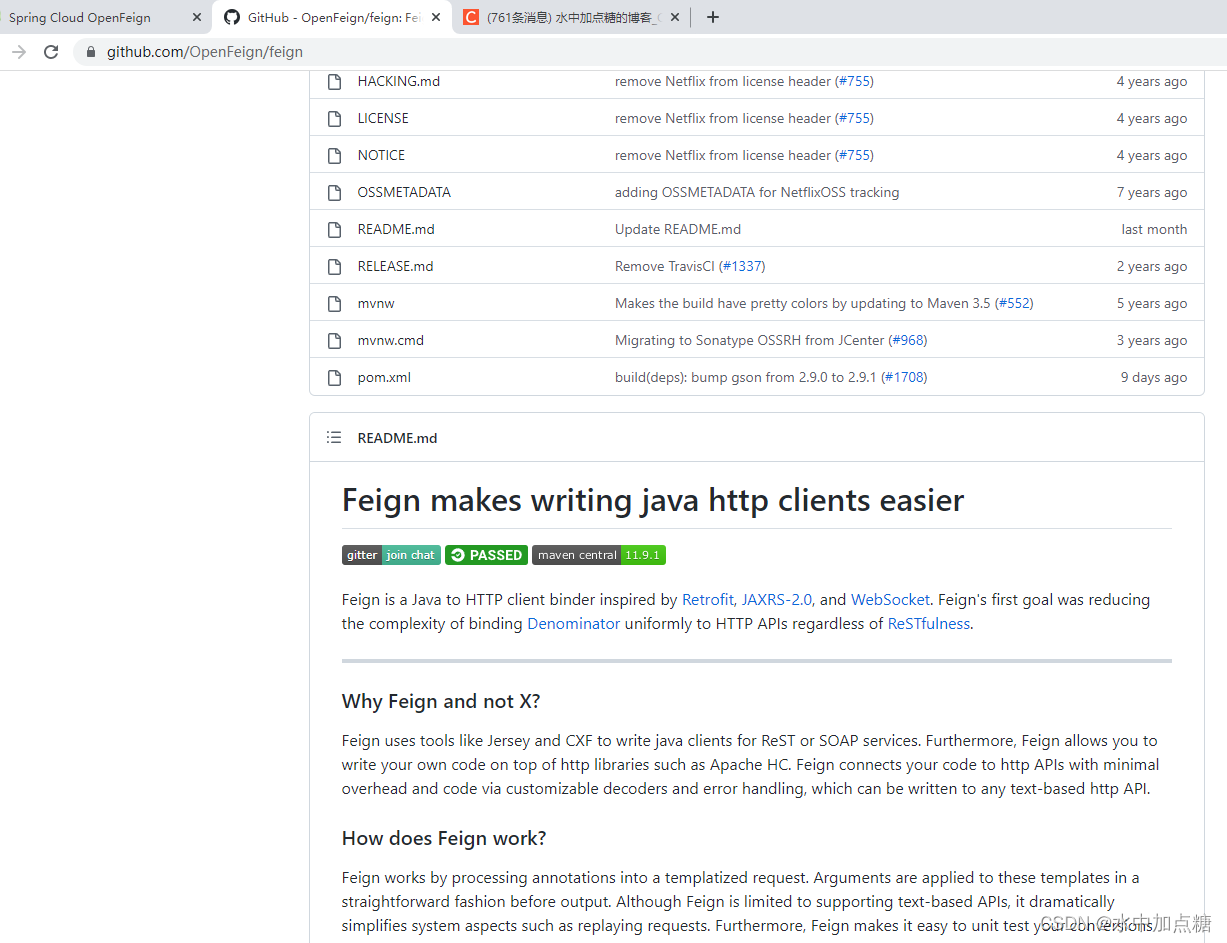Switch to the CSDN blog tab
Viewport: 1227px width, 943px height.
tap(573, 17)
